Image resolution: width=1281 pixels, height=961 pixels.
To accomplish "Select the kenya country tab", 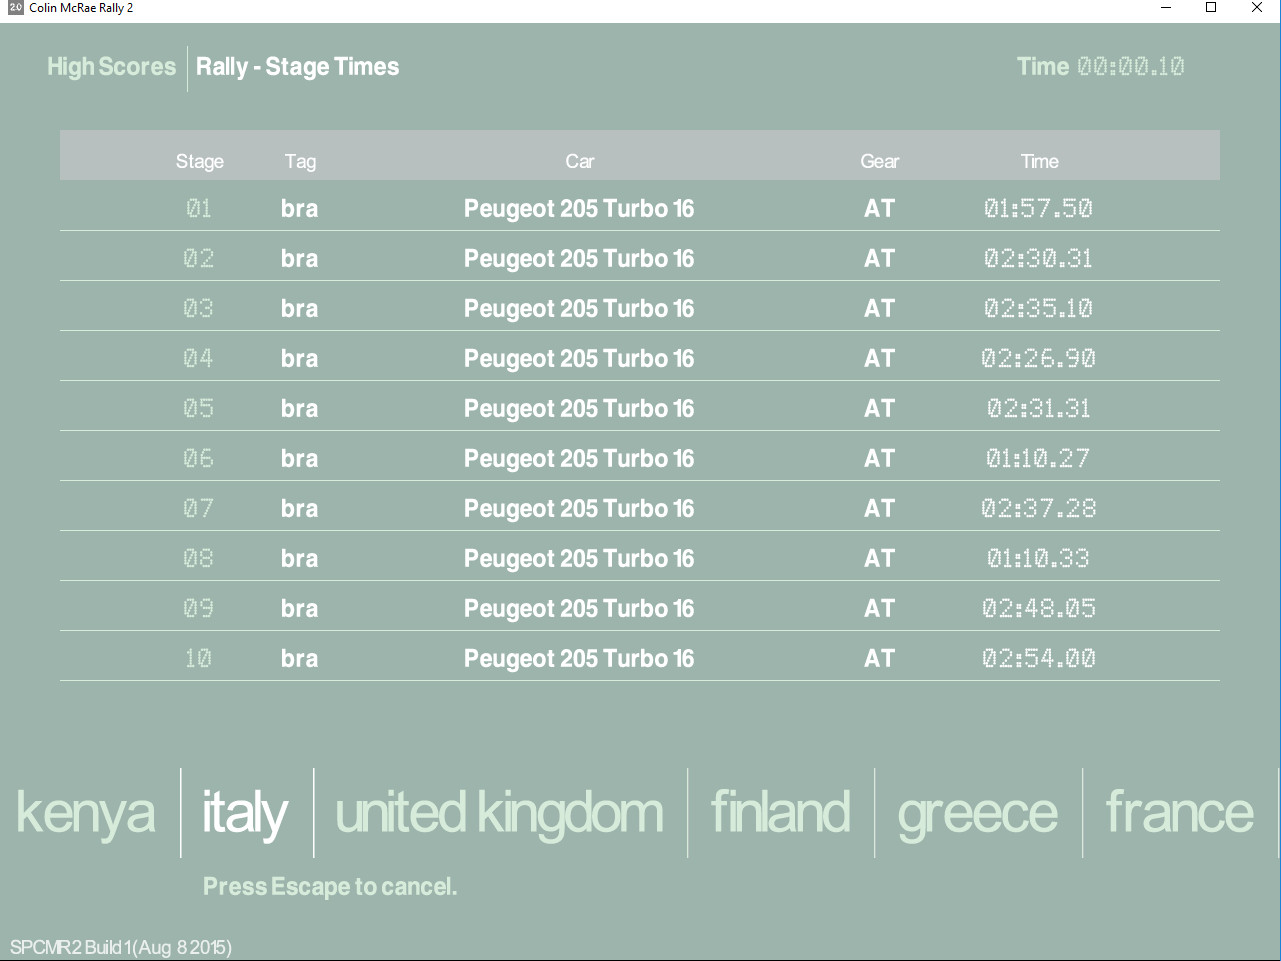I will tap(86, 812).
